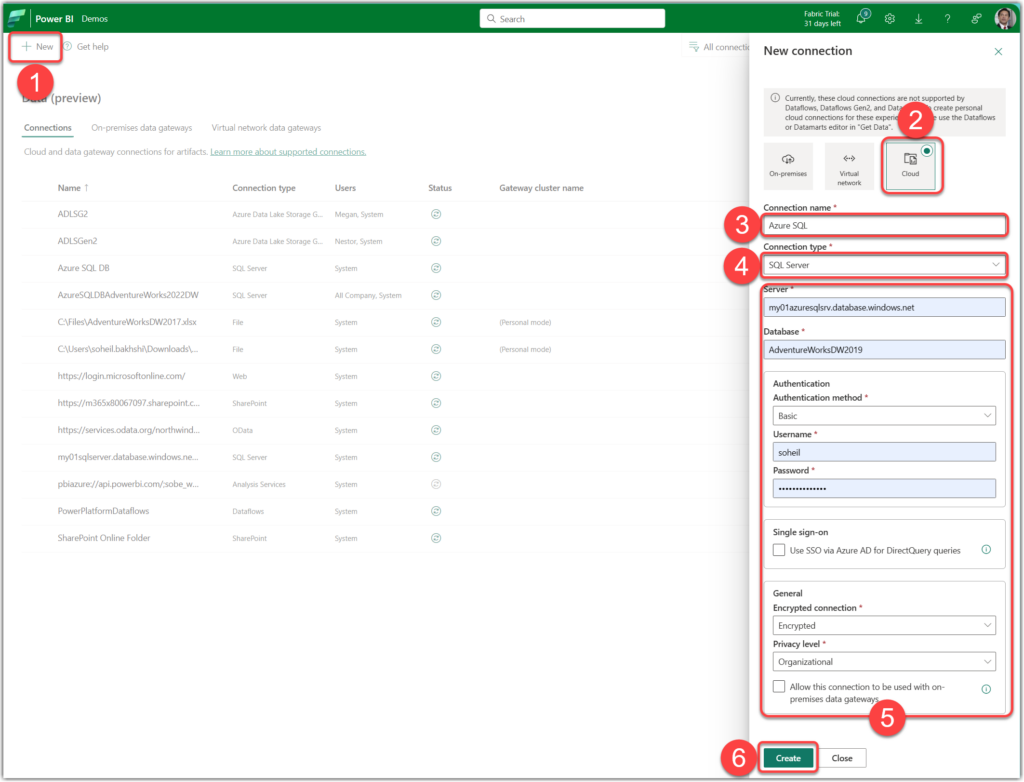Screen dimensions: 1024x782
Task: Click status icon for AdventureWorksDW2017.xlsx row
Action: pyautogui.click(x=436, y=322)
